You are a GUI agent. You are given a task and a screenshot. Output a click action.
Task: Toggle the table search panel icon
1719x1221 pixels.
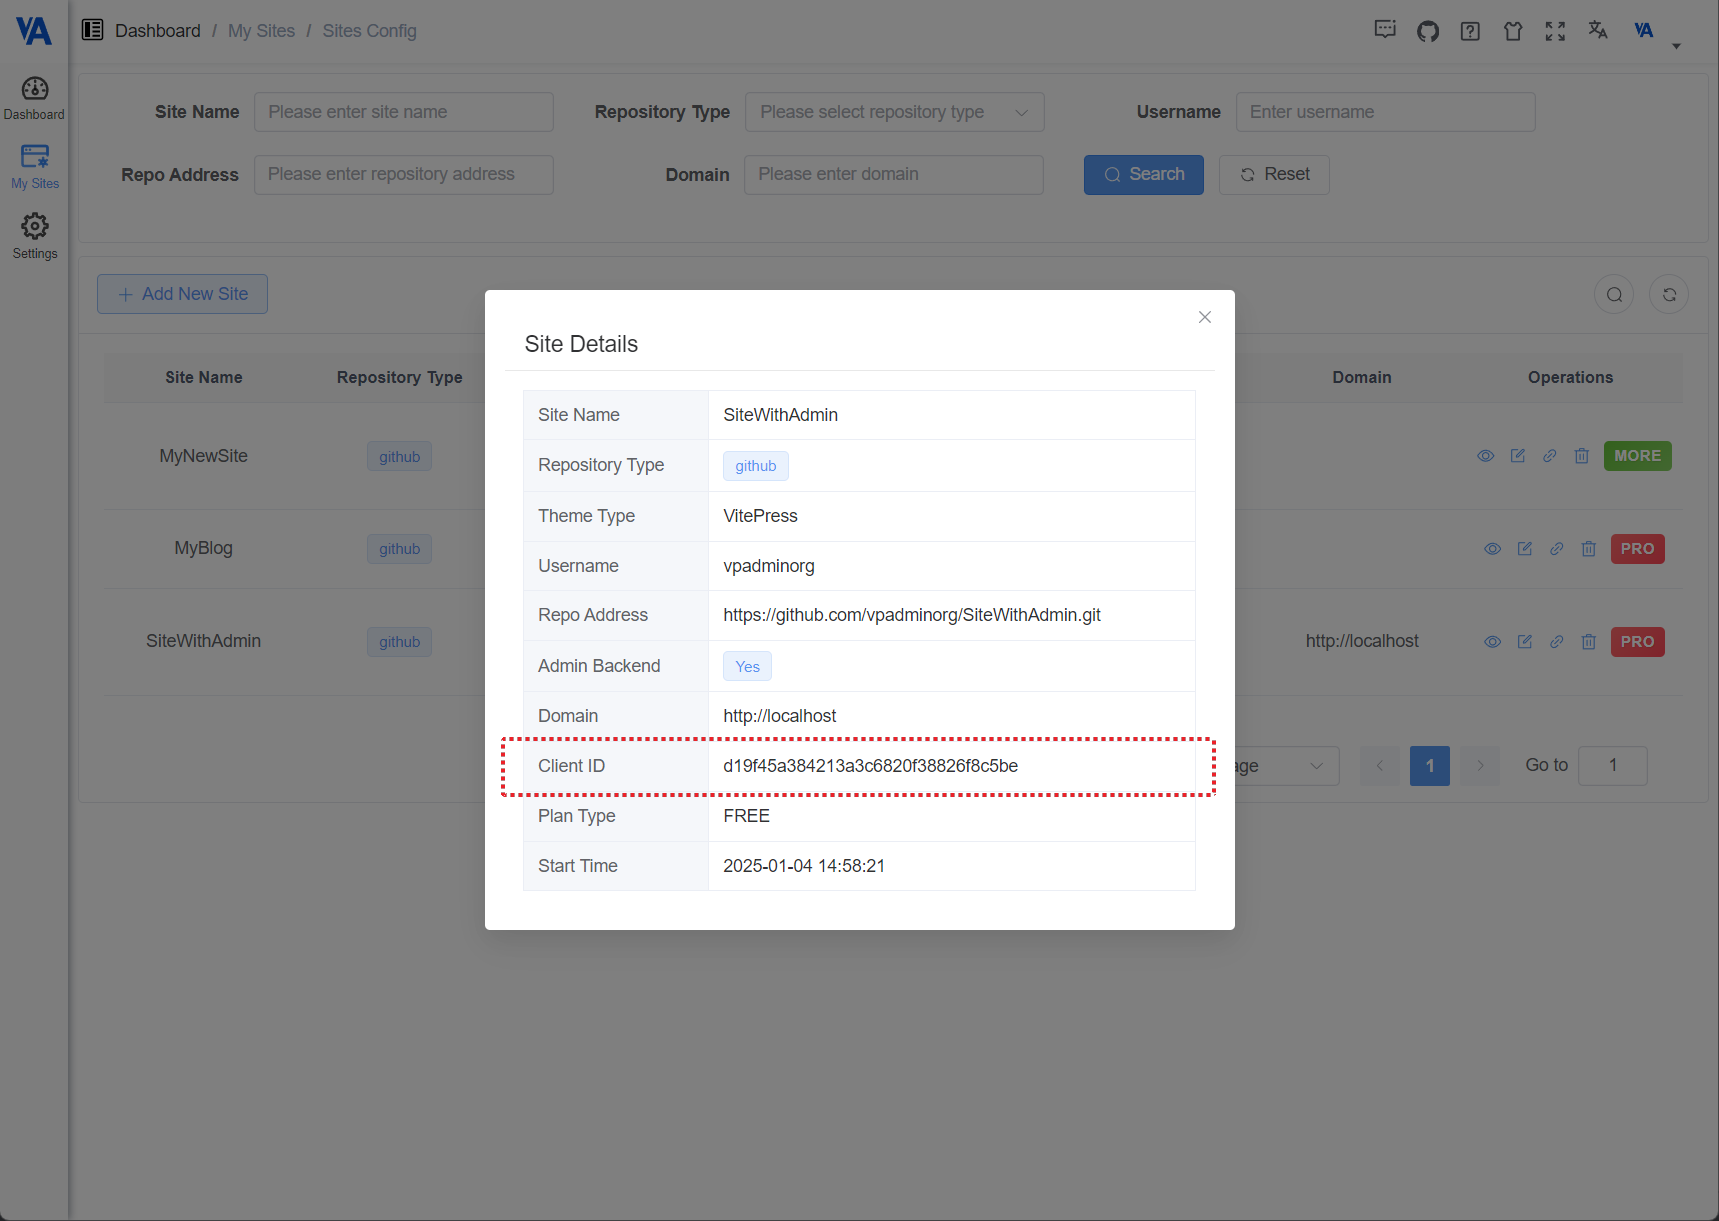click(x=1613, y=295)
